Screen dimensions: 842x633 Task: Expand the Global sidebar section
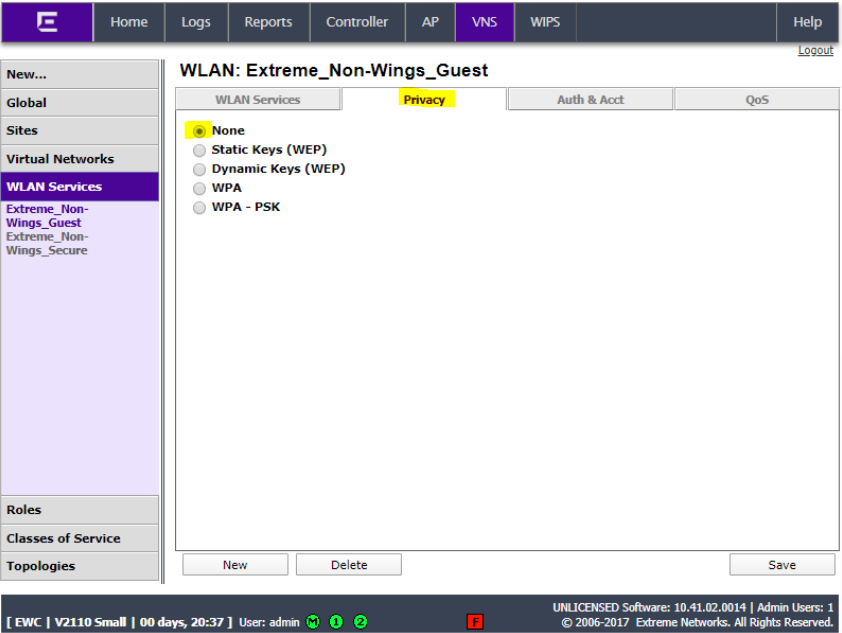(x=79, y=103)
